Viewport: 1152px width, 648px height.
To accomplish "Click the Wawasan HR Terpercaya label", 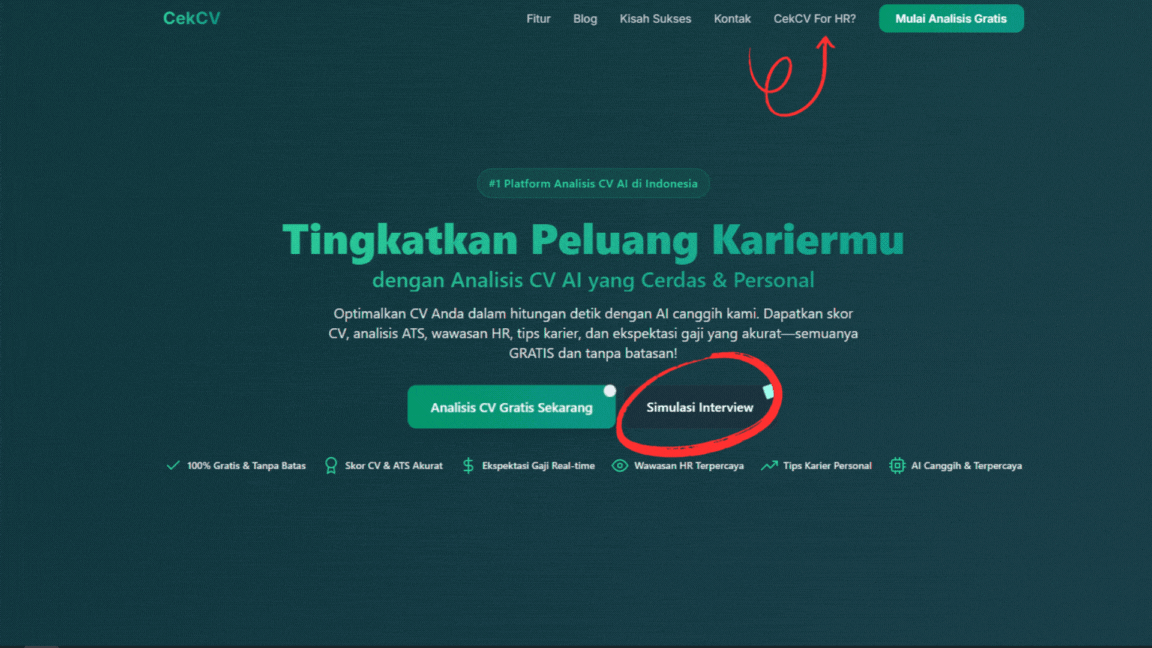I will tap(688, 466).
